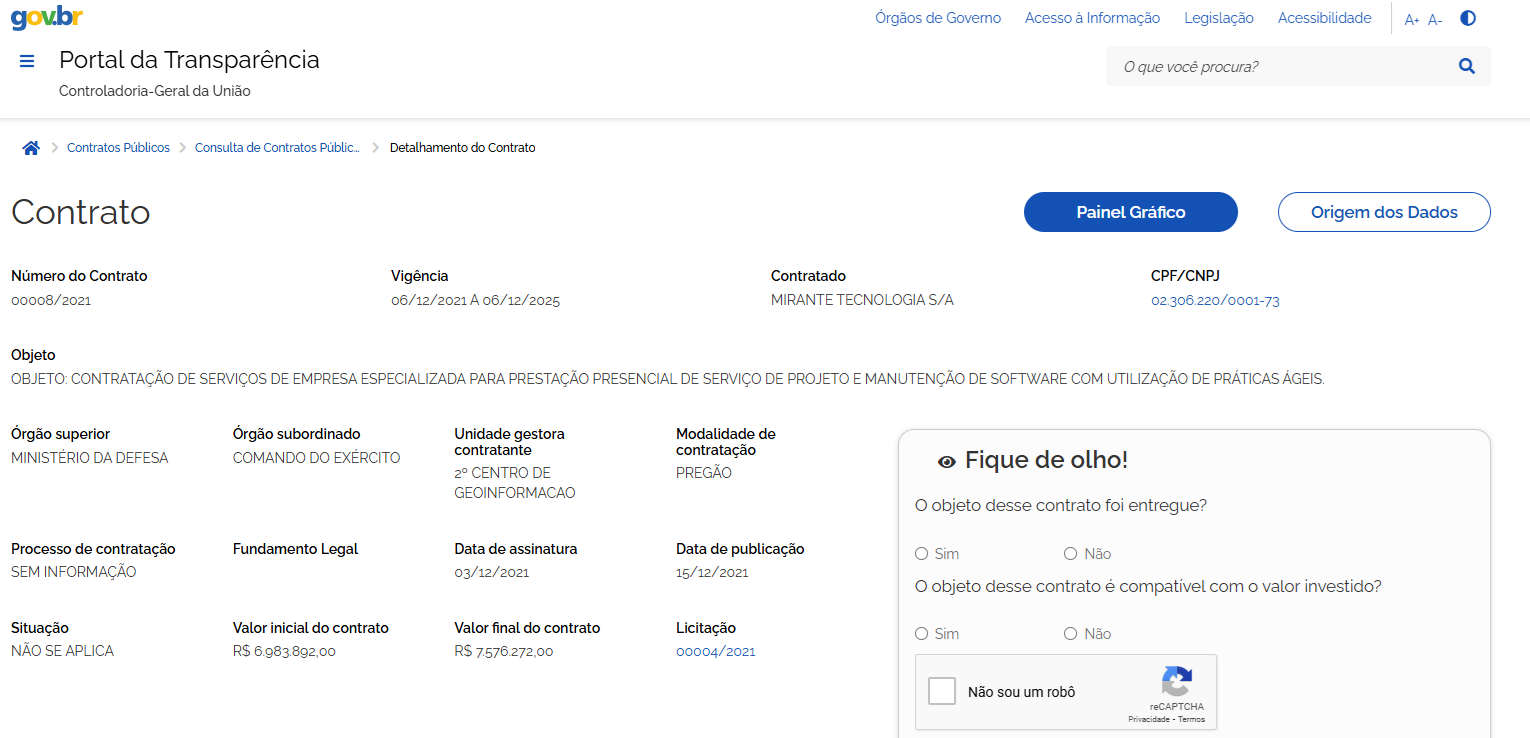Click the Painel Gráfico button
This screenshot has width=1530, height=738.
1131,212
